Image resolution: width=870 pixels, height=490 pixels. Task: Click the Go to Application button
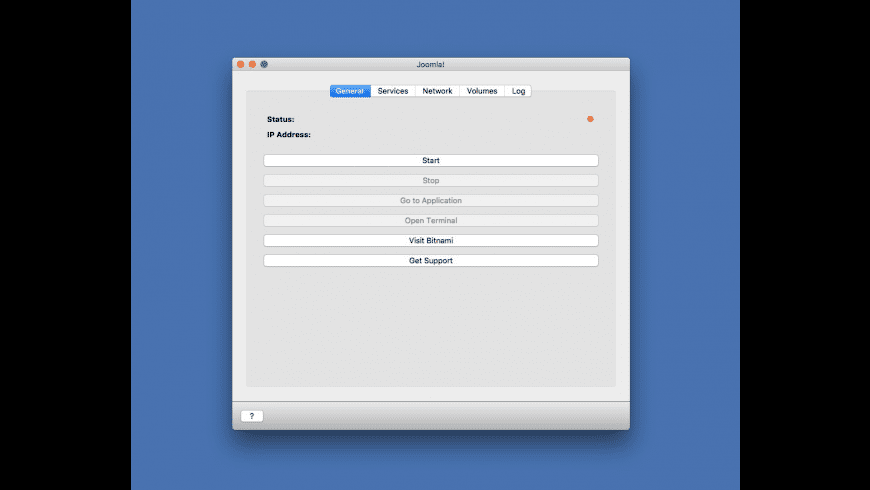pos(431,200)
